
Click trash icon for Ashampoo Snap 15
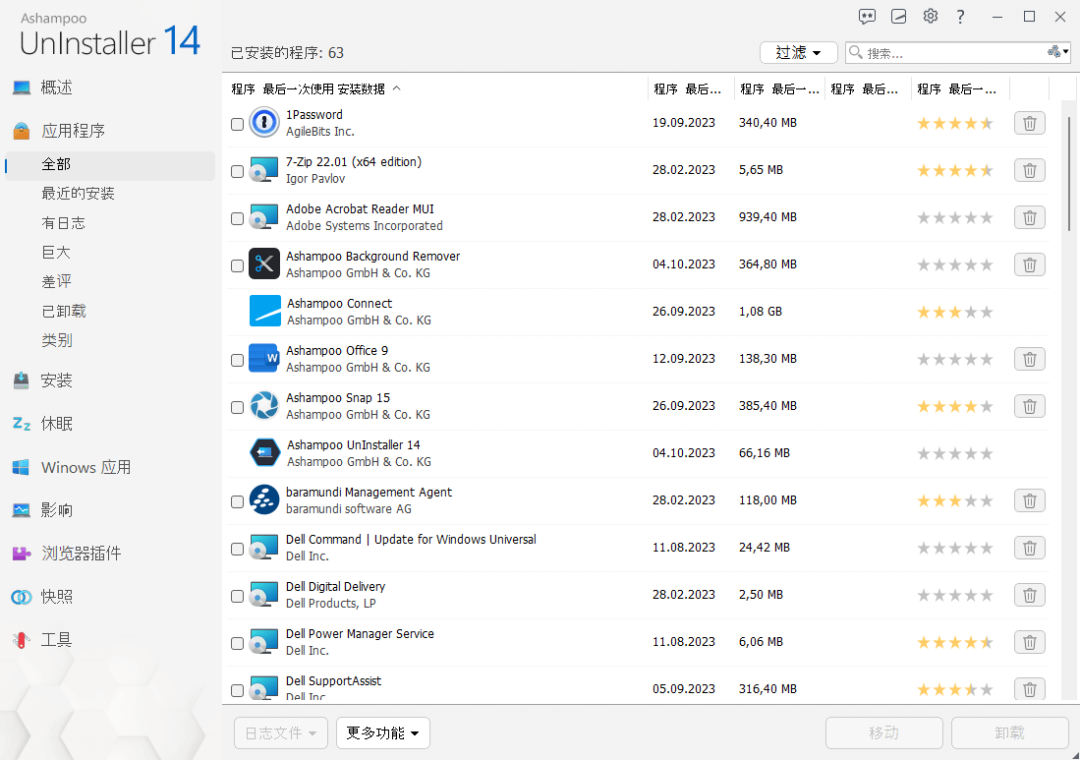click(x=1030, y=407)
